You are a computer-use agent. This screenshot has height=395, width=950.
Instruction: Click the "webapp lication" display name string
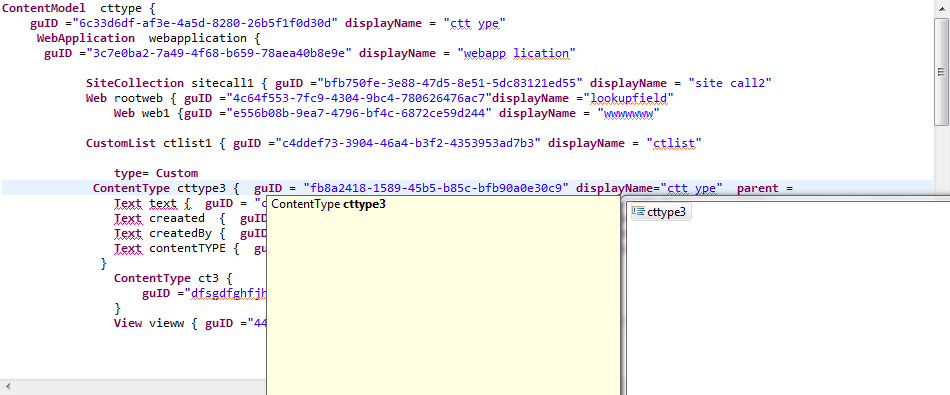coord(516,53)
